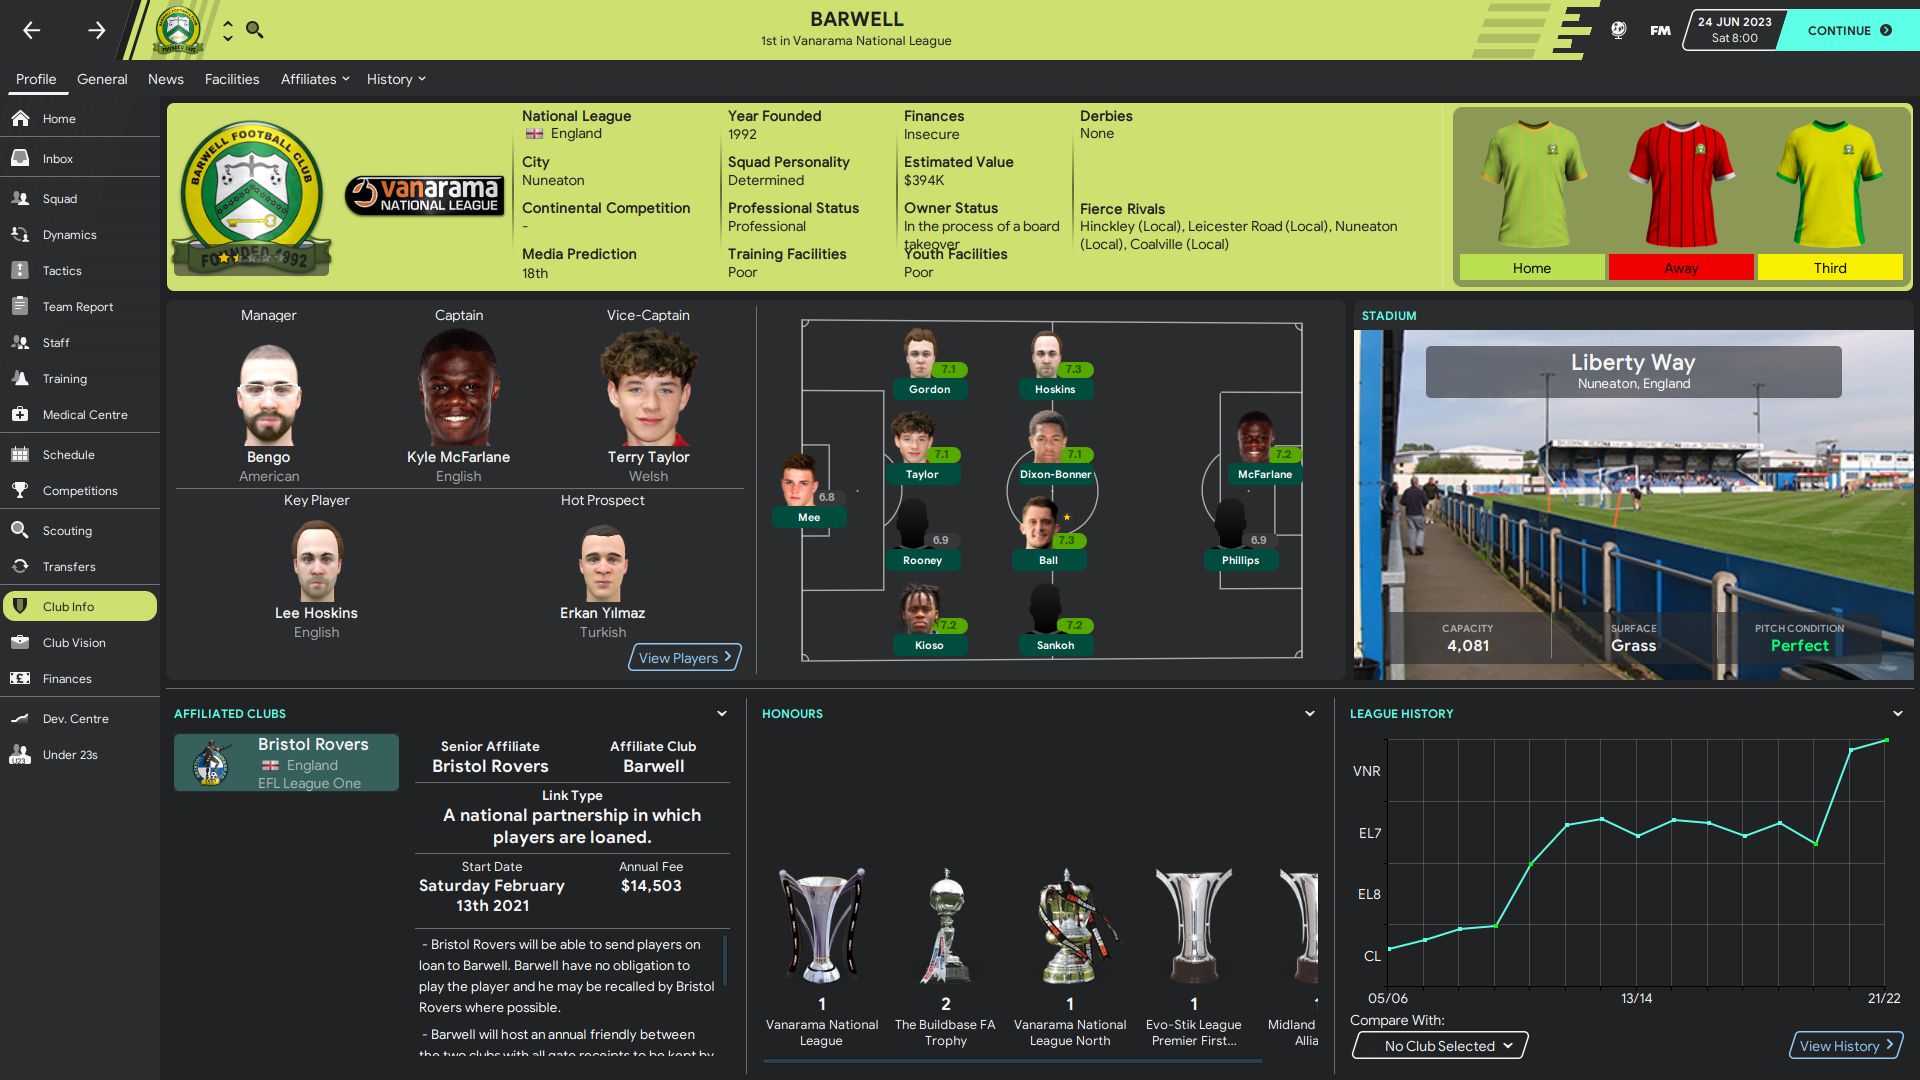Open Finances from the sidebar

80,678
